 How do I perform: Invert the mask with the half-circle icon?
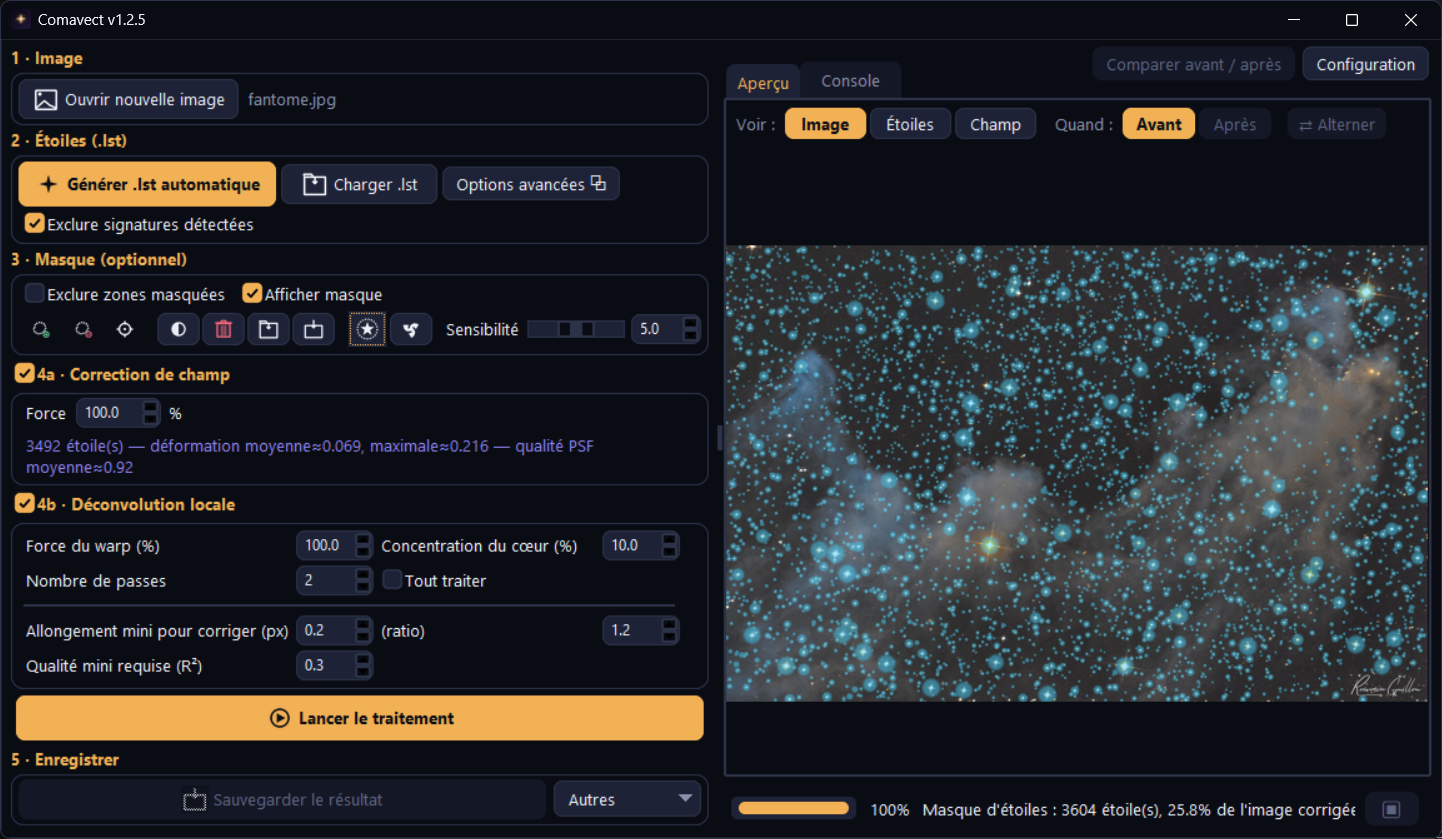click(x=179, y=329)
